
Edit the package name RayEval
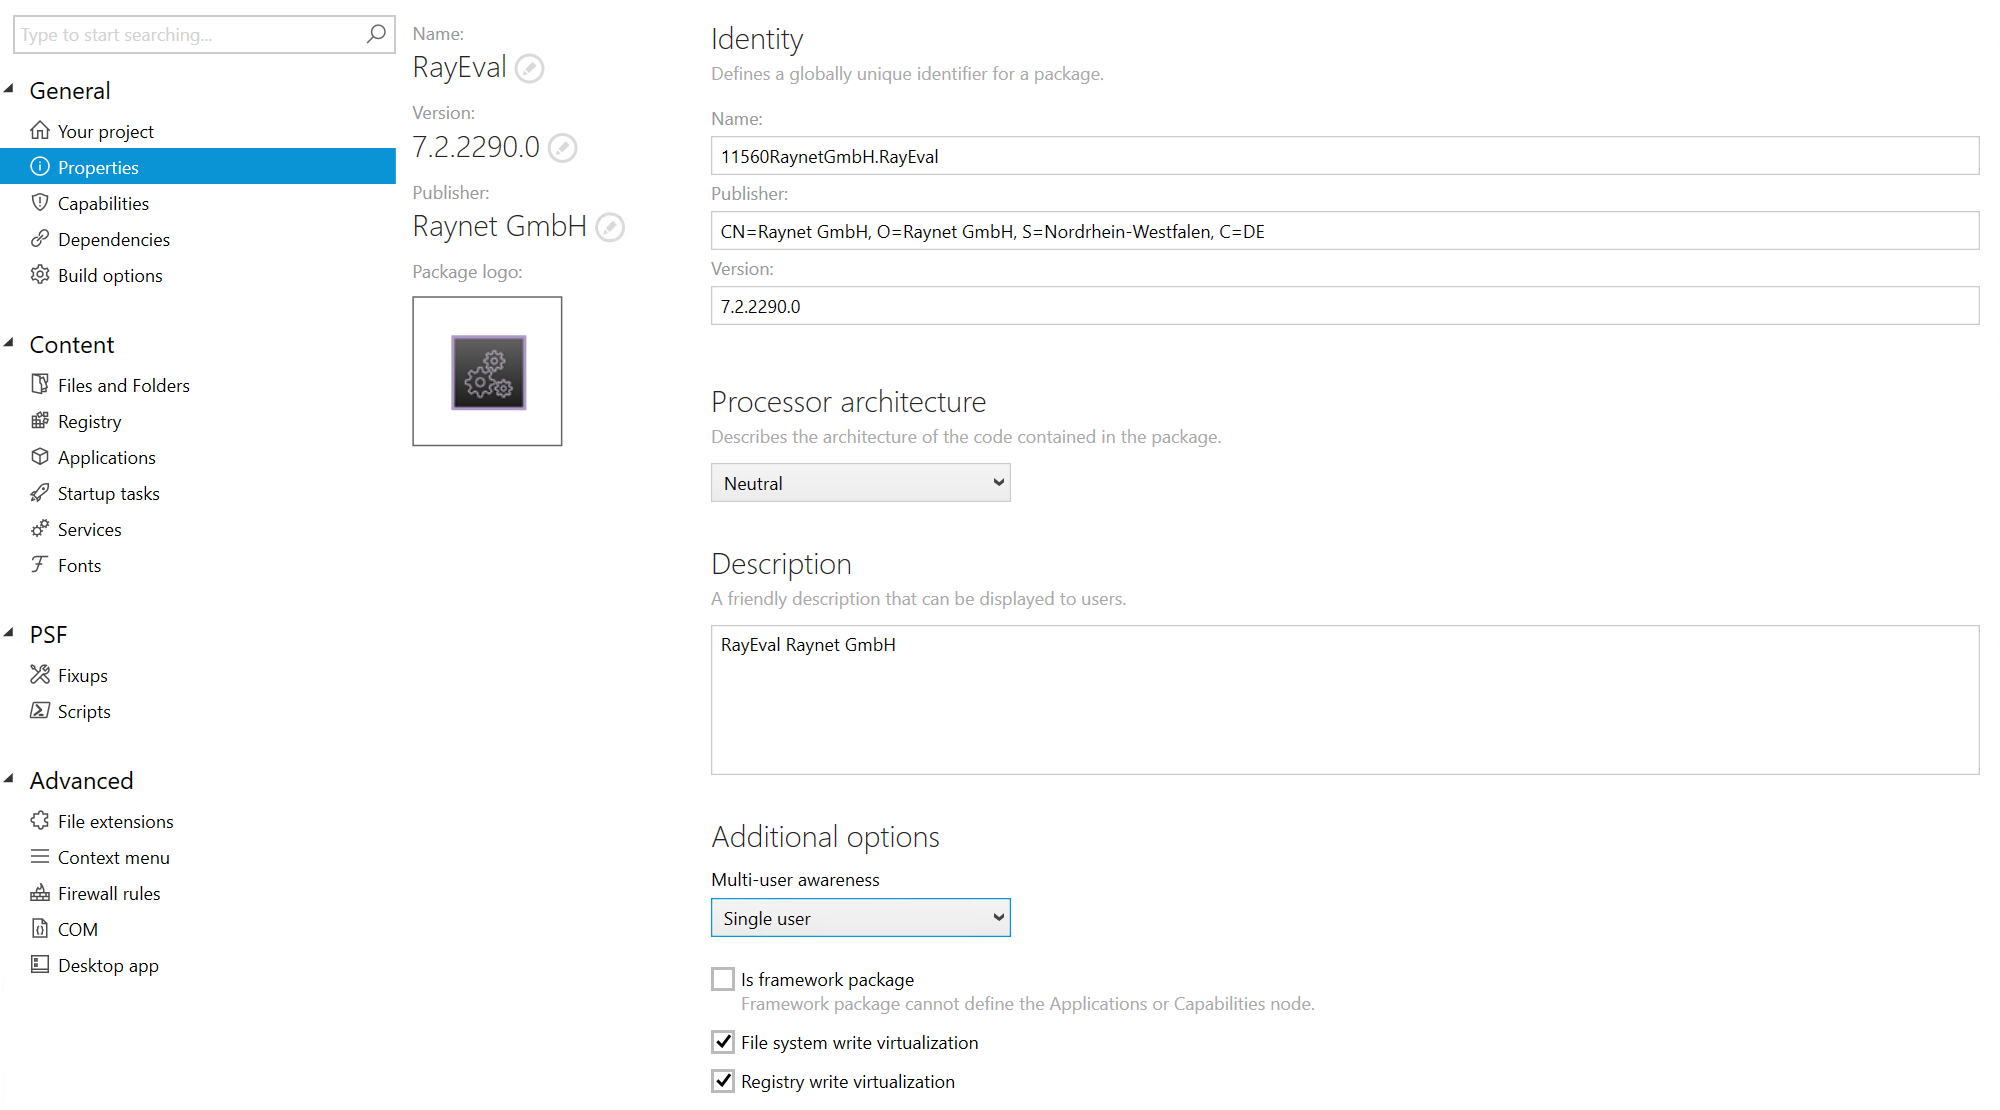(531, 68)
